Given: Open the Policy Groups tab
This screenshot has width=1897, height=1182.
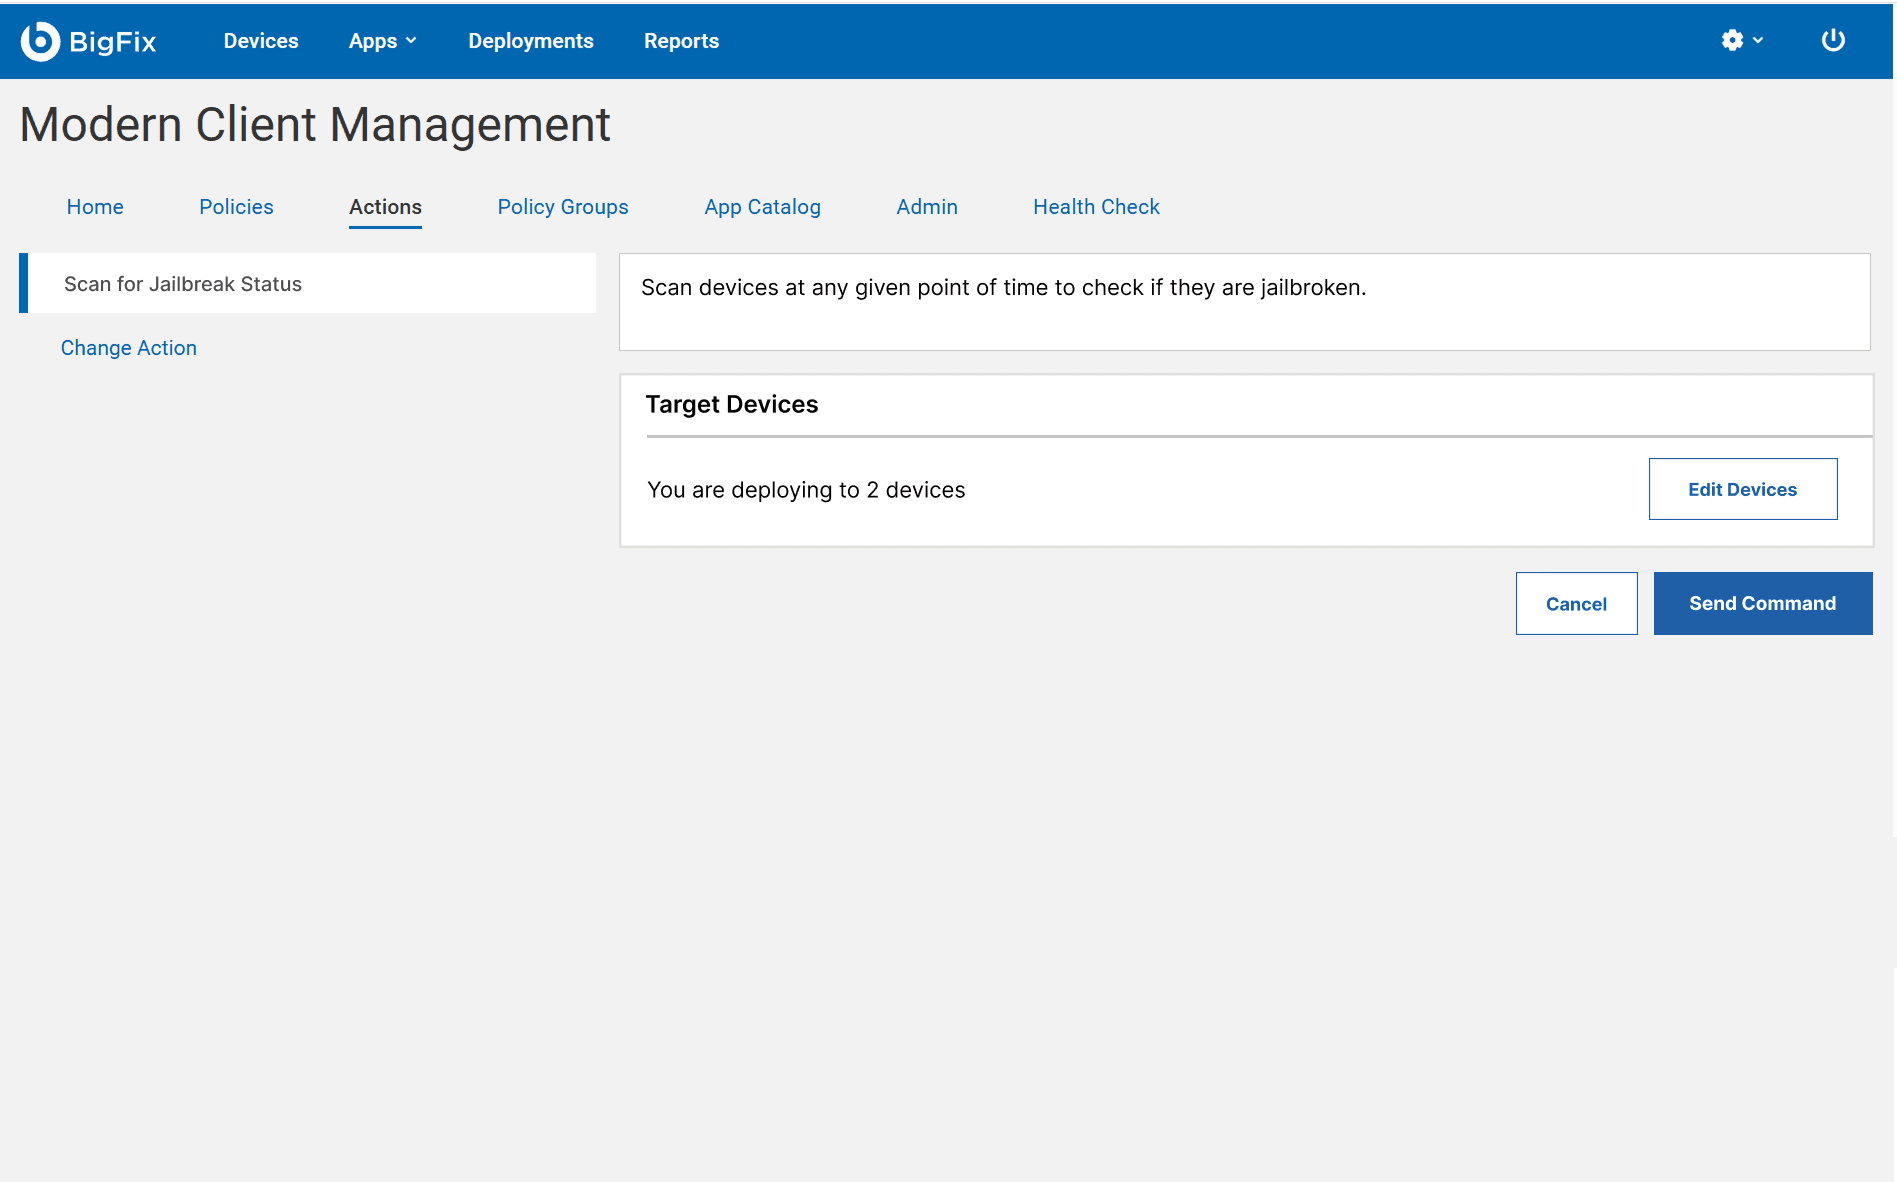Looking at the screenshot, I should click(563, 207).
